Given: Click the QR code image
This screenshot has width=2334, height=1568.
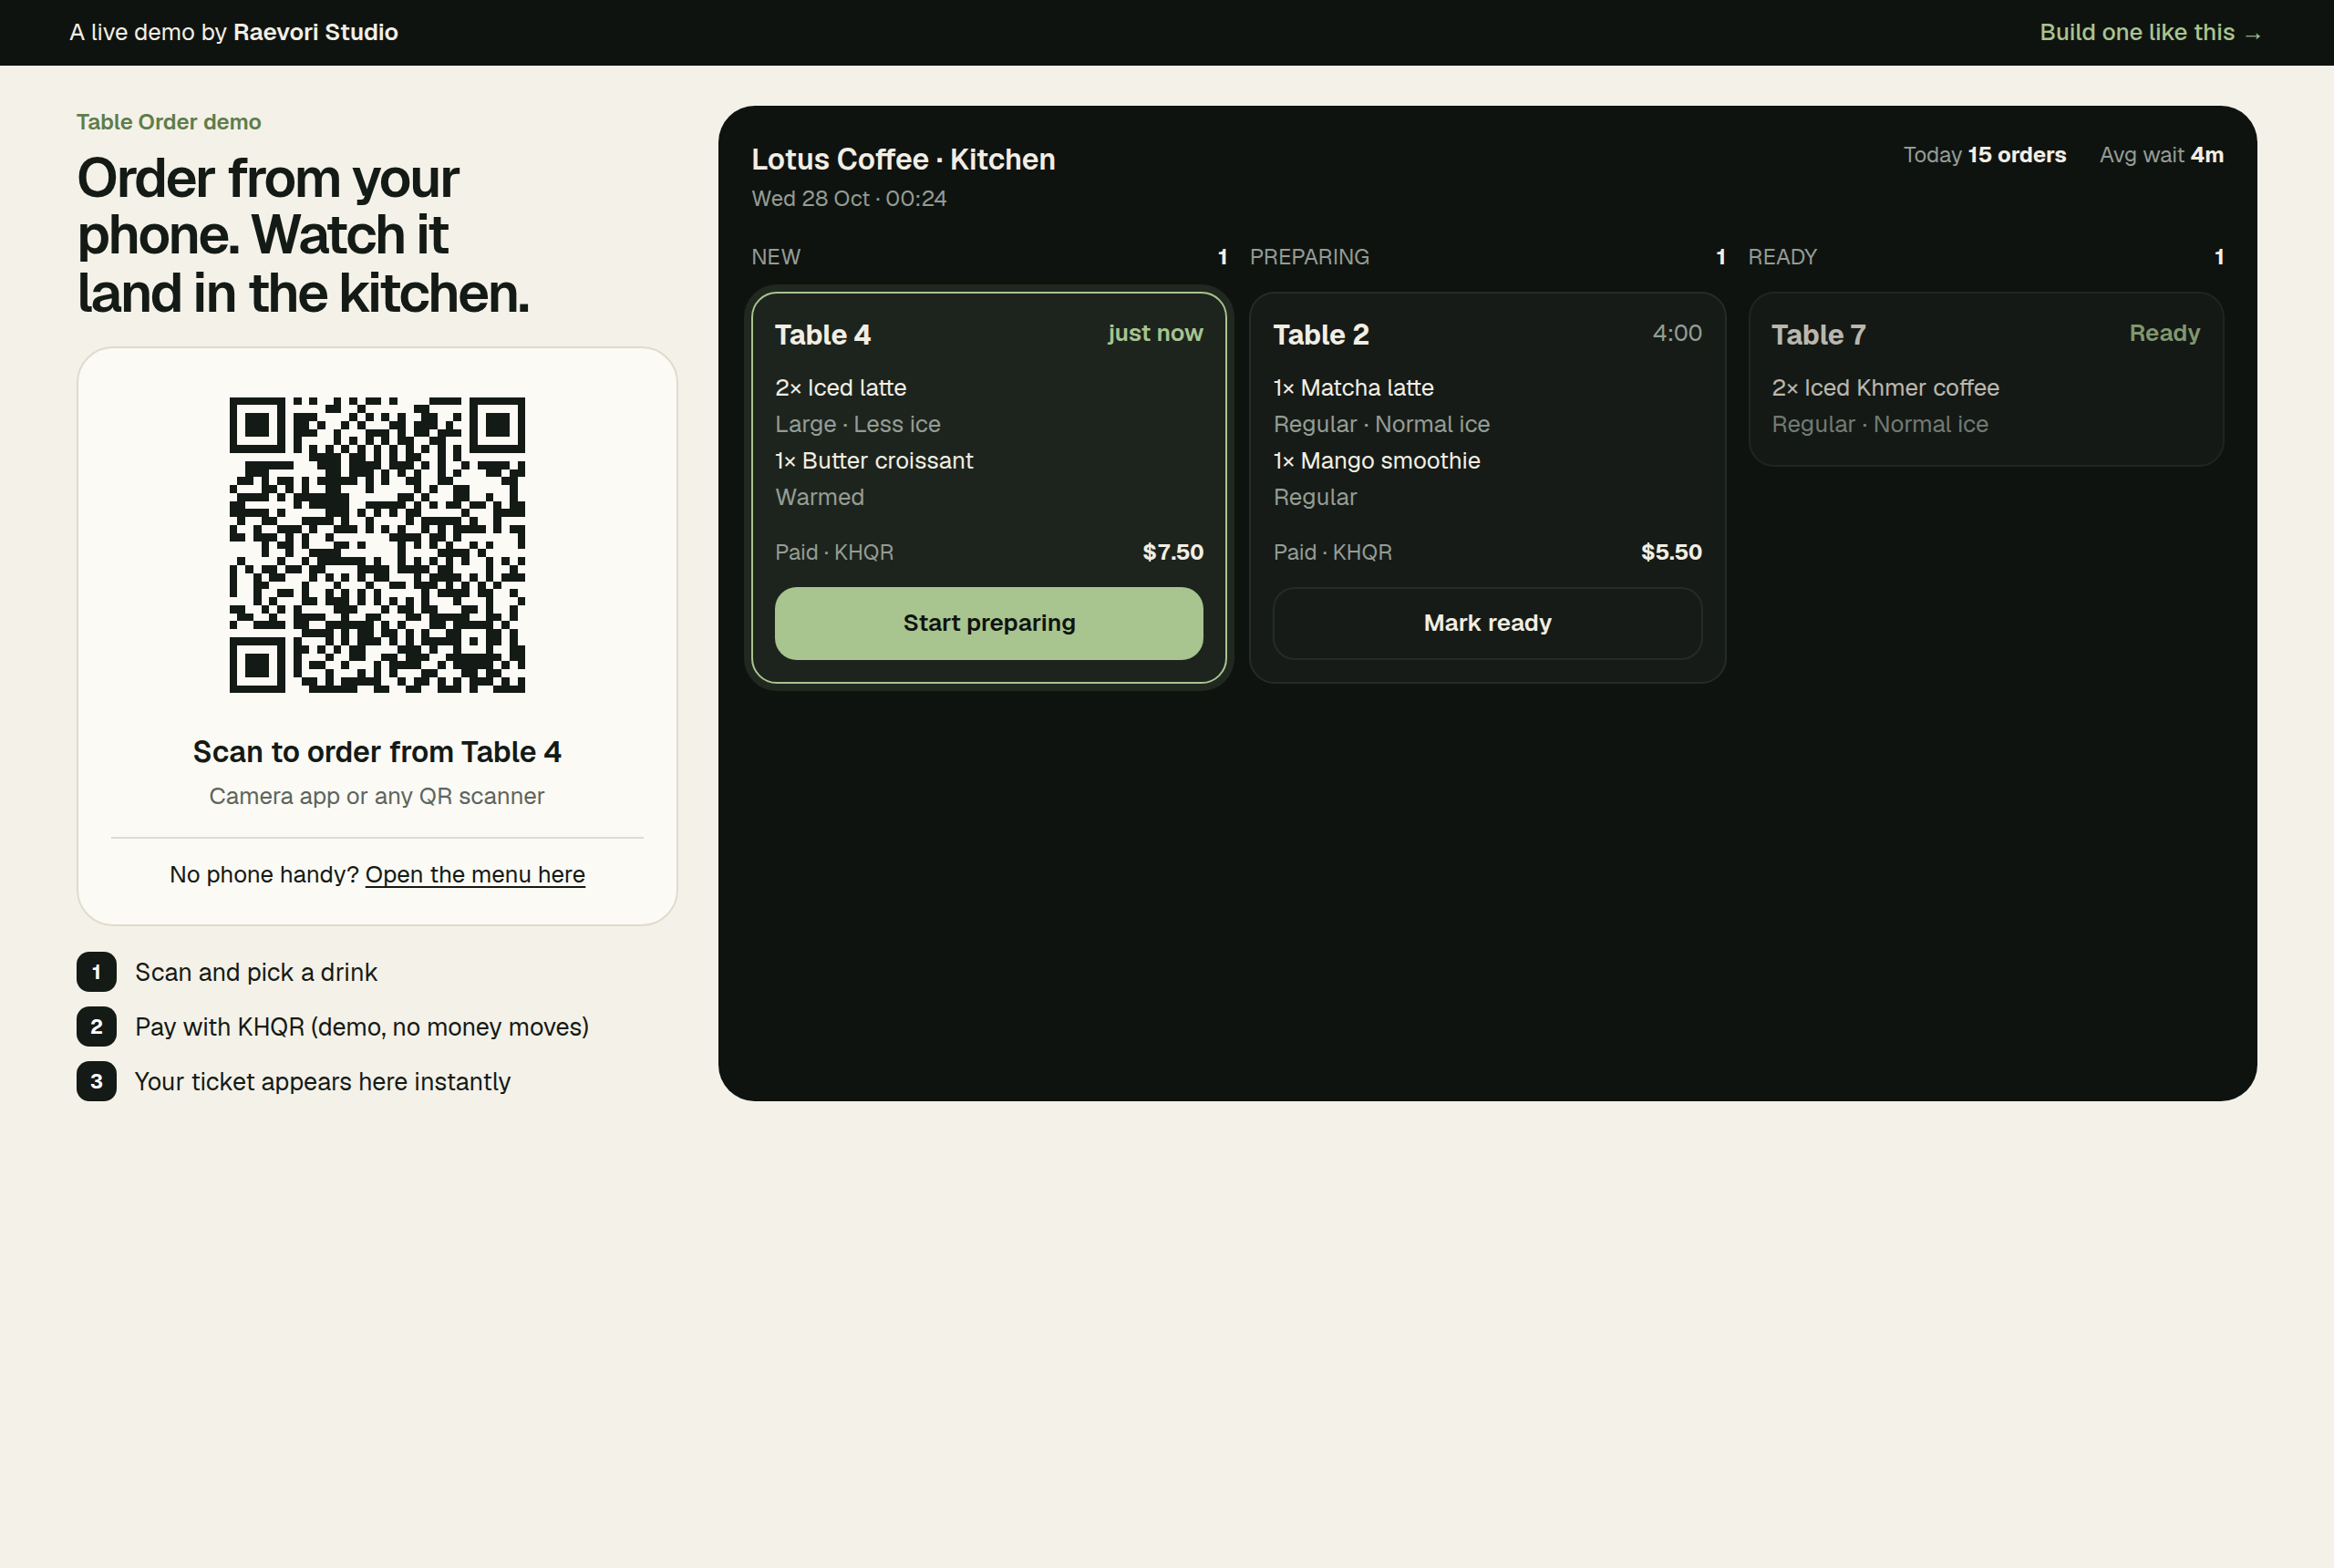Looking at the screenshot, I should tap(377, 545).
